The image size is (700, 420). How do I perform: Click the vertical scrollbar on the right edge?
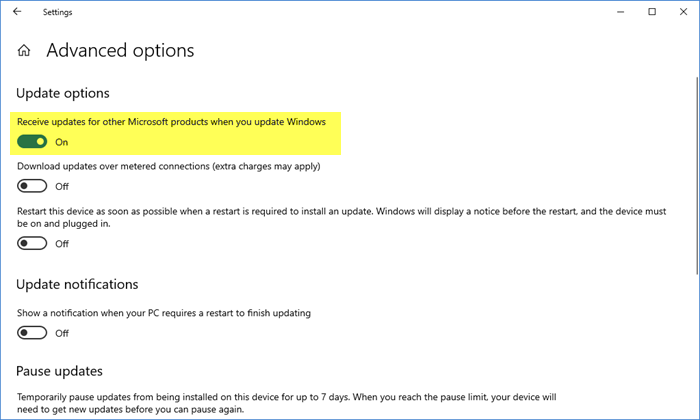(x=697, y=176)
